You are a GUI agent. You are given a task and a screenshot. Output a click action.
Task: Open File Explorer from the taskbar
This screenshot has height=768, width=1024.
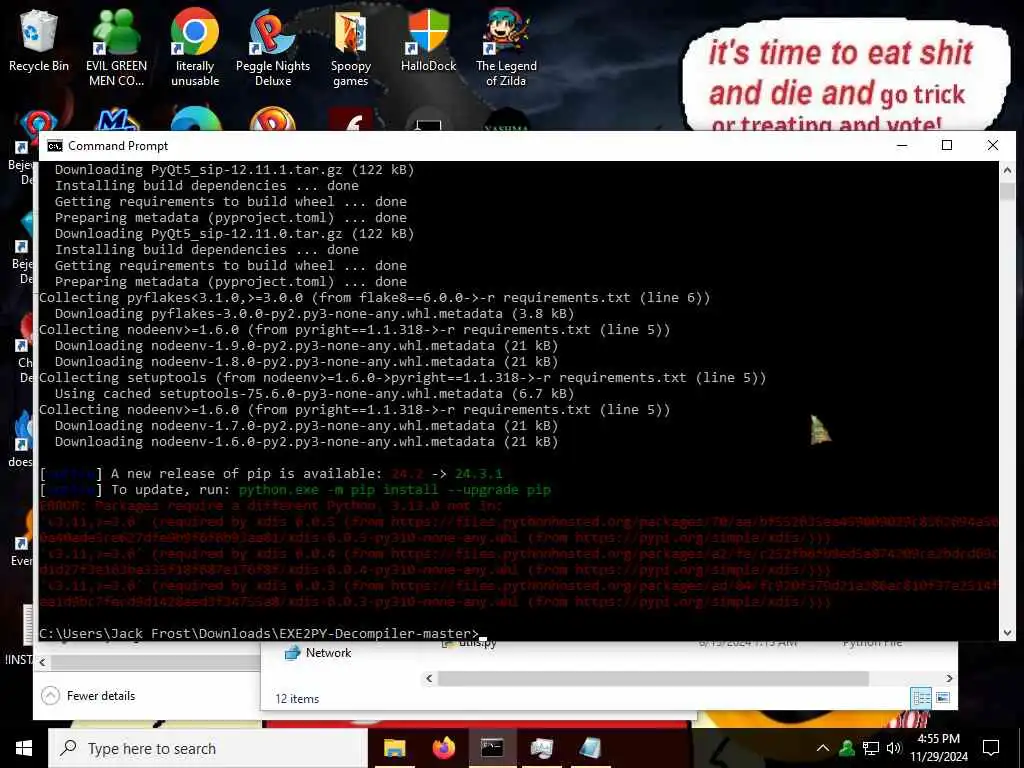(x=394, y=748)
